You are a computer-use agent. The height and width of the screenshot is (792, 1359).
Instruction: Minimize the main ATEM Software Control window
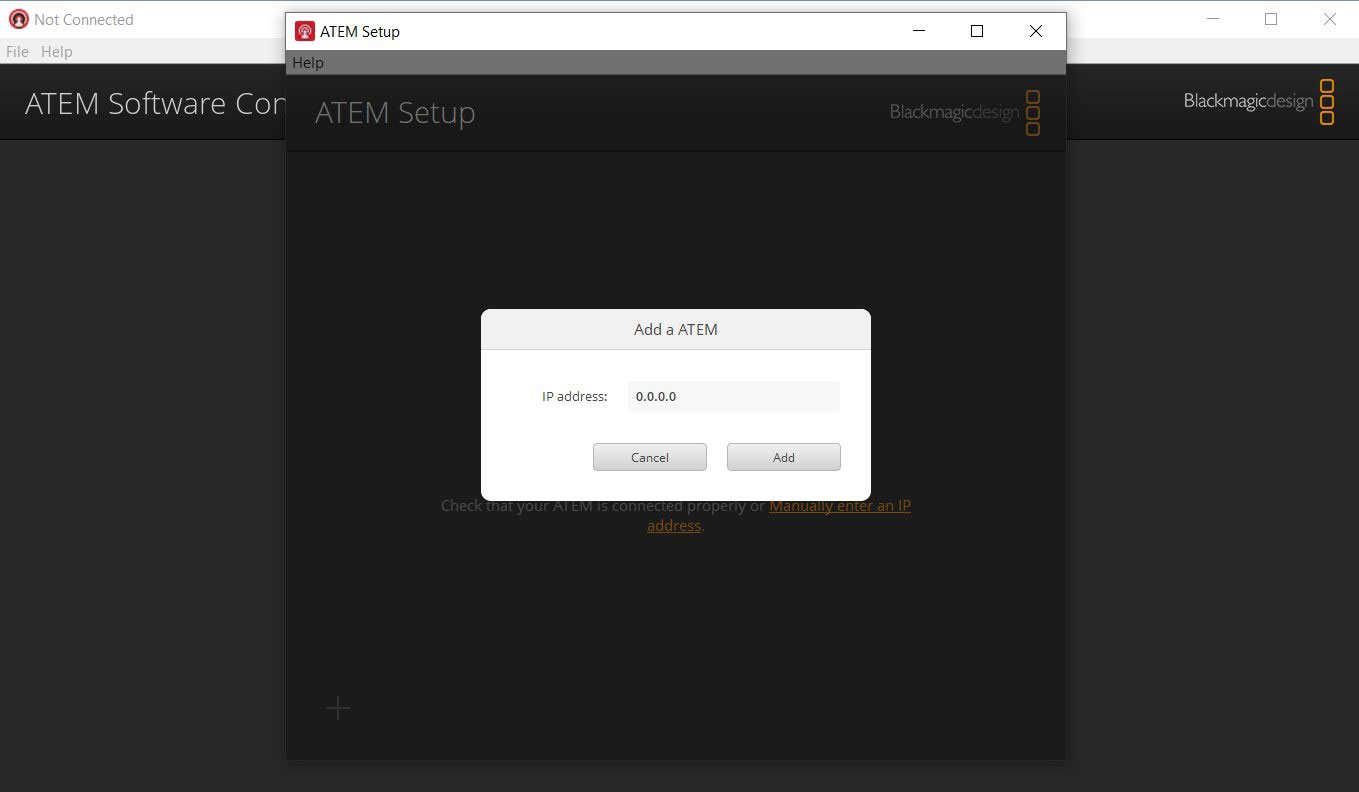pos(1212,19)
